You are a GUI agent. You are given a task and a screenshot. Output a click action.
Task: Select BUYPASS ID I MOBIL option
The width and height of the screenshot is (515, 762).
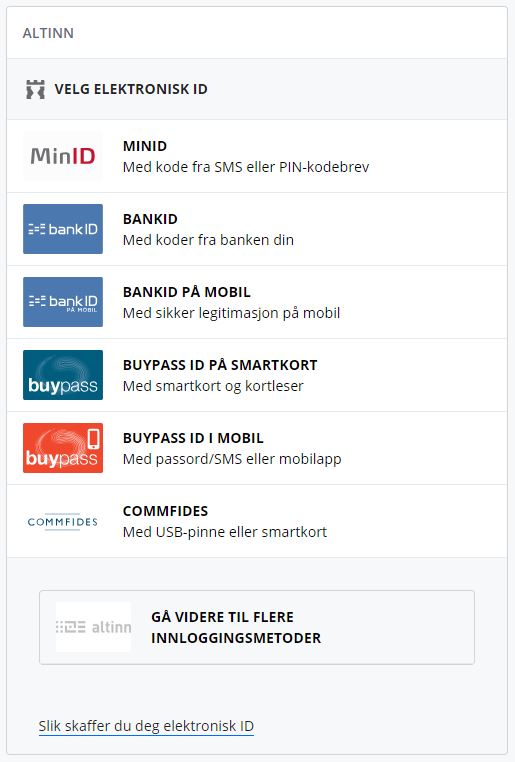(x=257, y=448)
